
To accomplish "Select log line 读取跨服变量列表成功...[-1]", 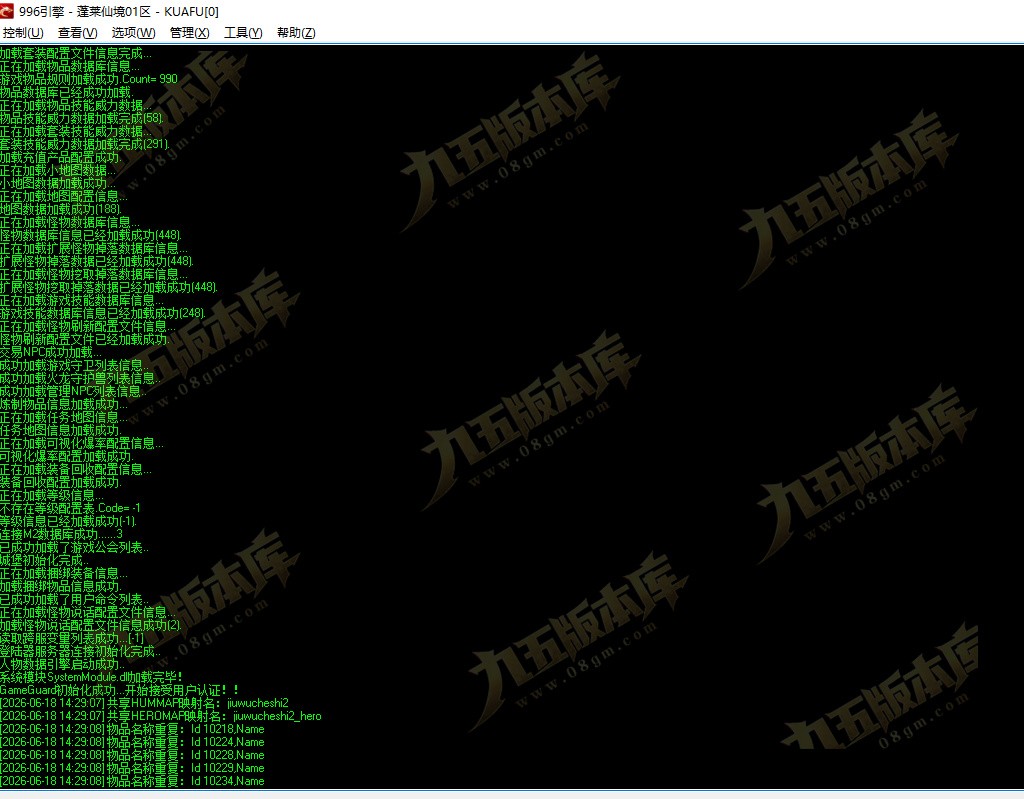I will 72,638.
